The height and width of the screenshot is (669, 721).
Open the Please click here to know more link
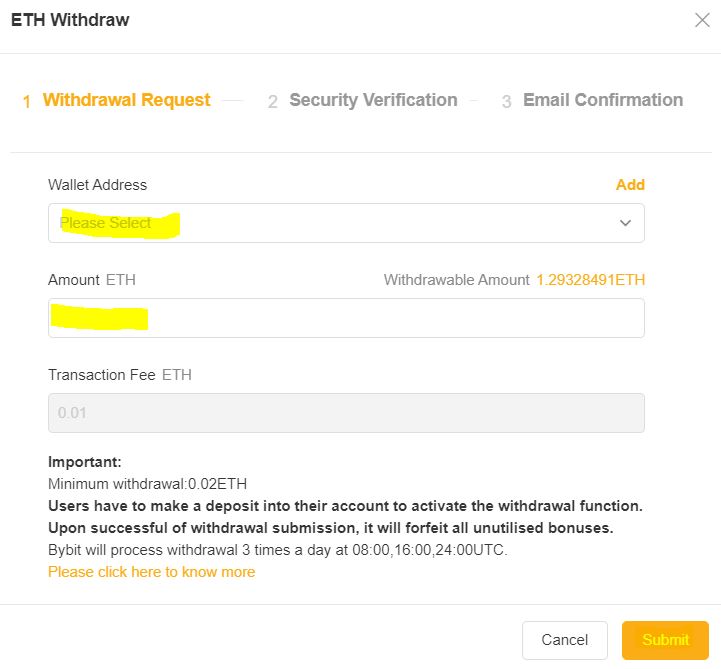(x=151, y=572)
